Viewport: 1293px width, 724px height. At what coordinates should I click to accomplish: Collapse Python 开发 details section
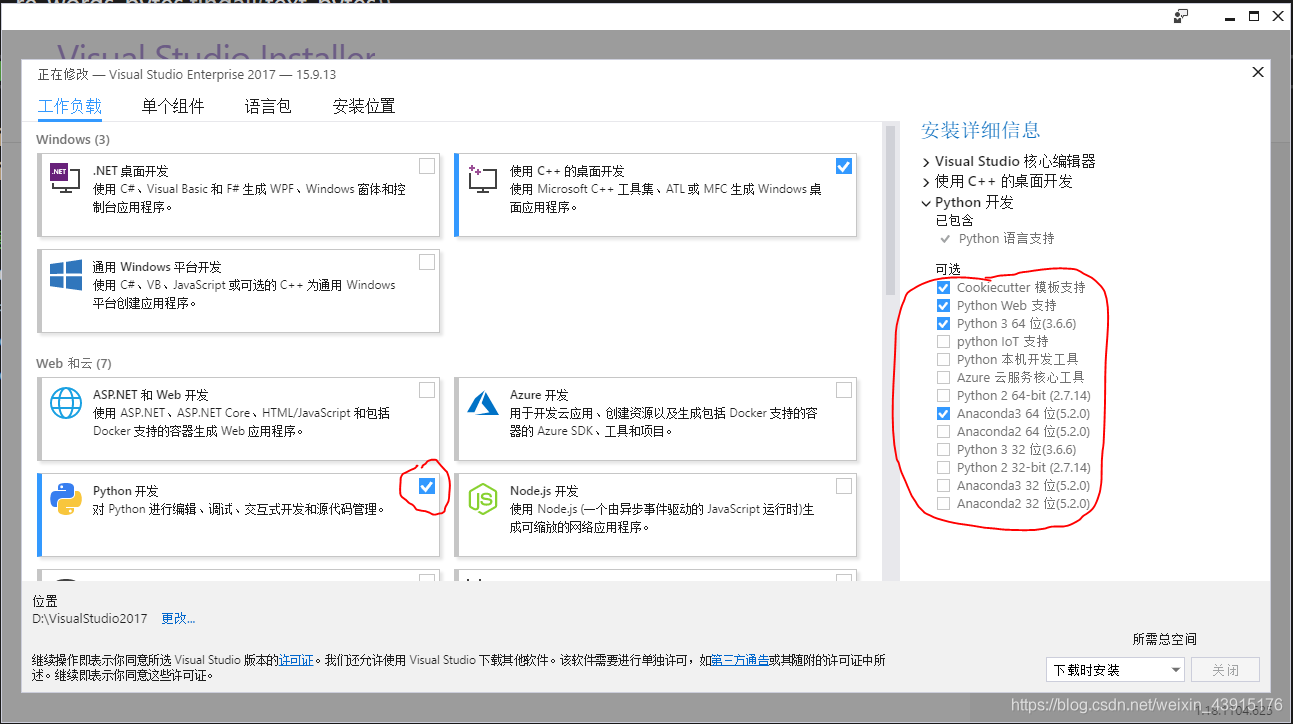tap(926, 202)
